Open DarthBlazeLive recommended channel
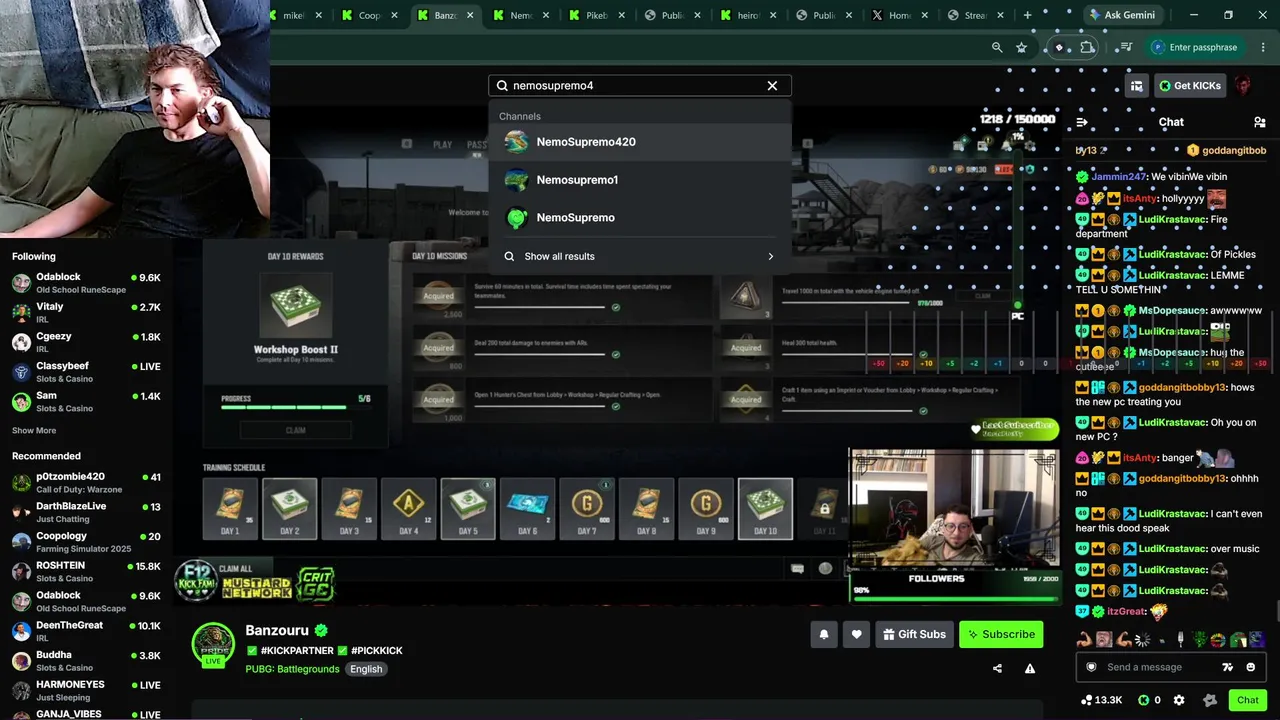 point(86,512)
